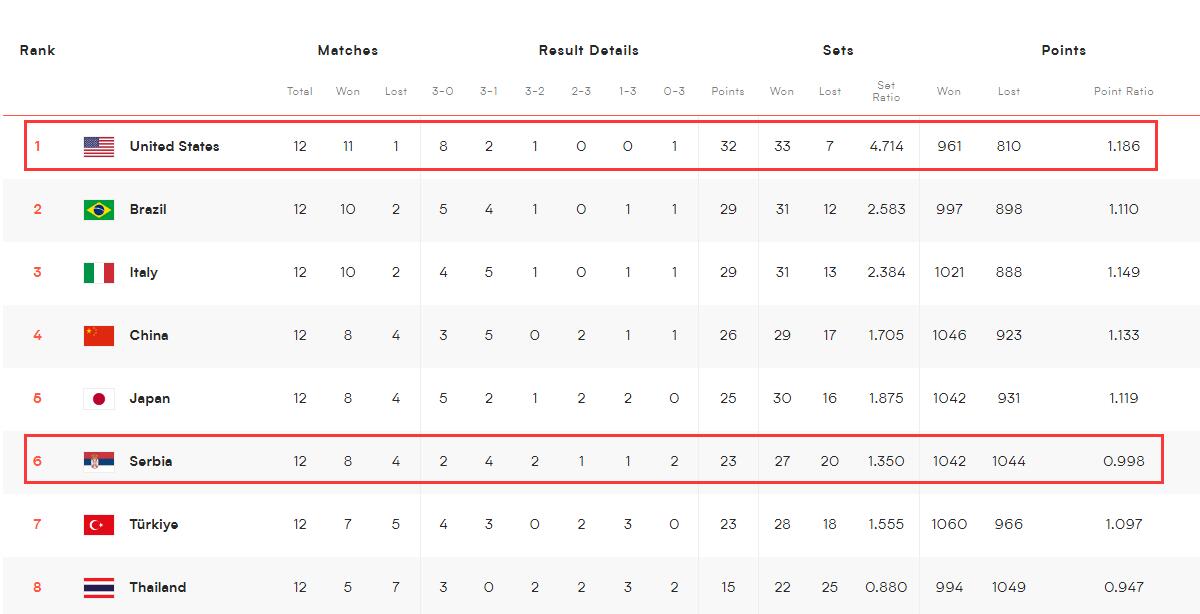Click the Japan flag icon
The image size is (1200, 614).
(x=98, y=399)
